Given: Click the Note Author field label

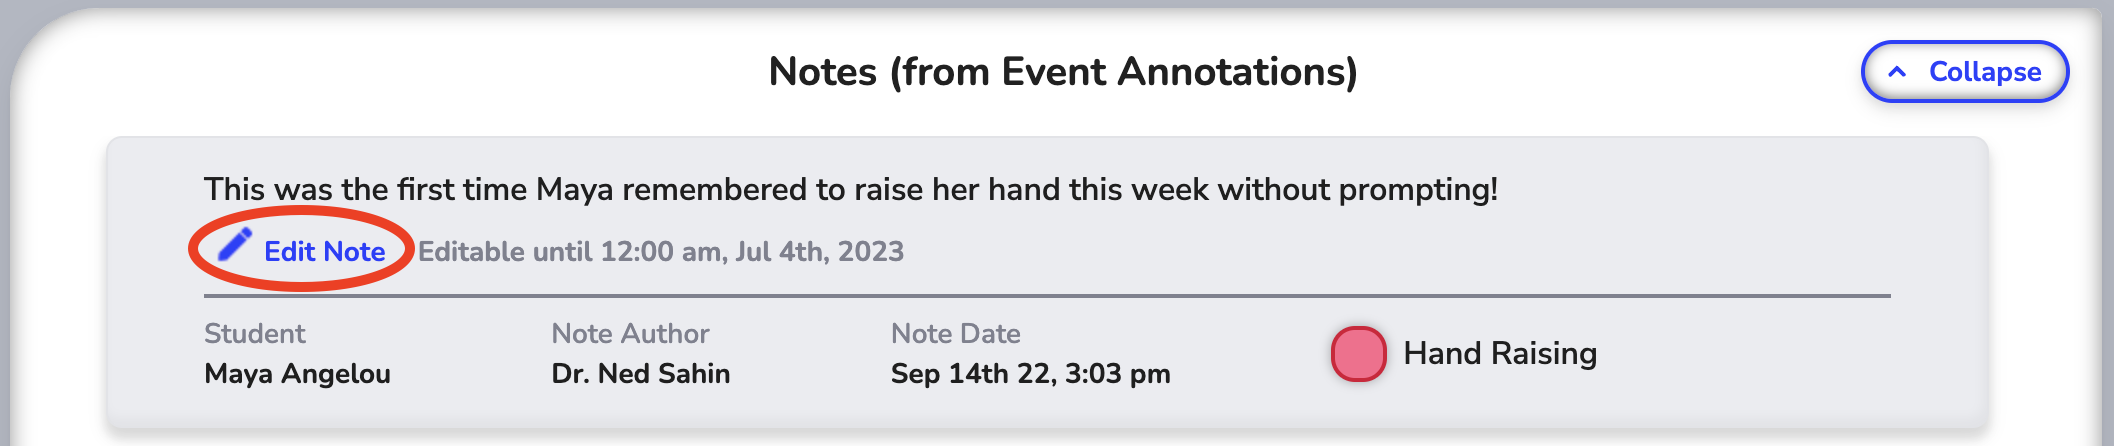Looking at the screenshot, I should [x=630, y=333].
